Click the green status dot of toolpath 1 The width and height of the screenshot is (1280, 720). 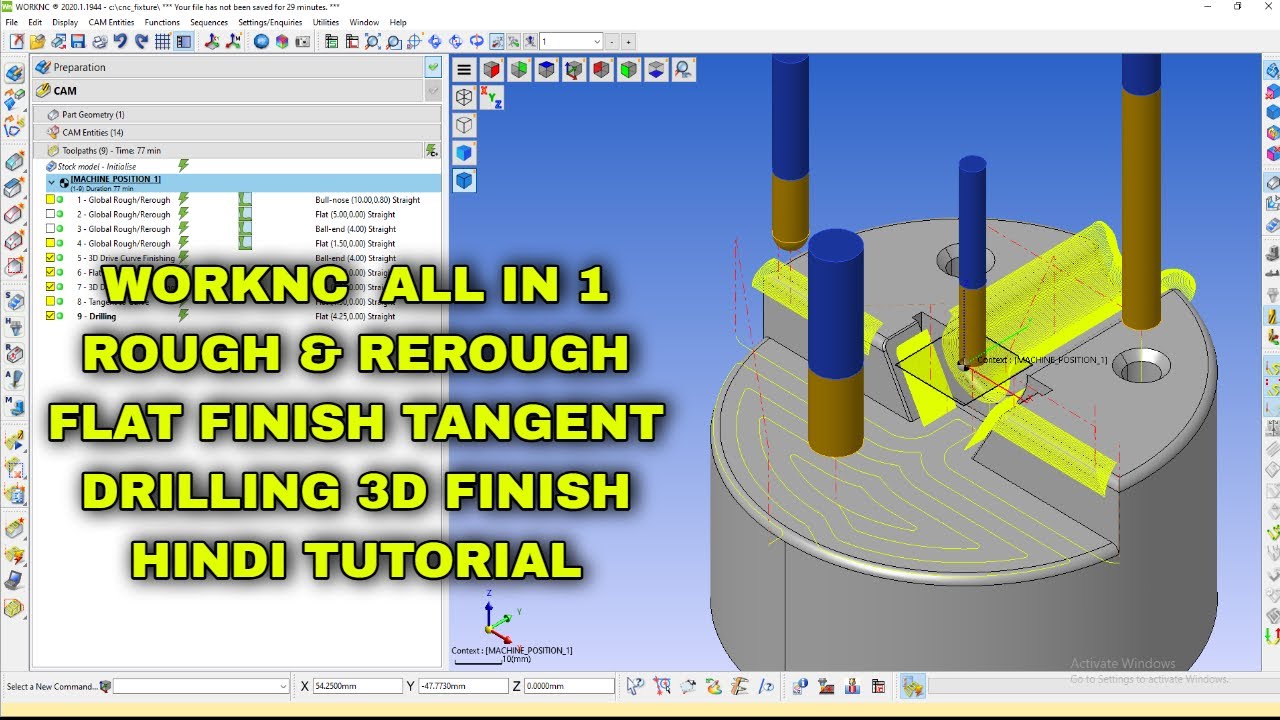click(x=60, y=200)
